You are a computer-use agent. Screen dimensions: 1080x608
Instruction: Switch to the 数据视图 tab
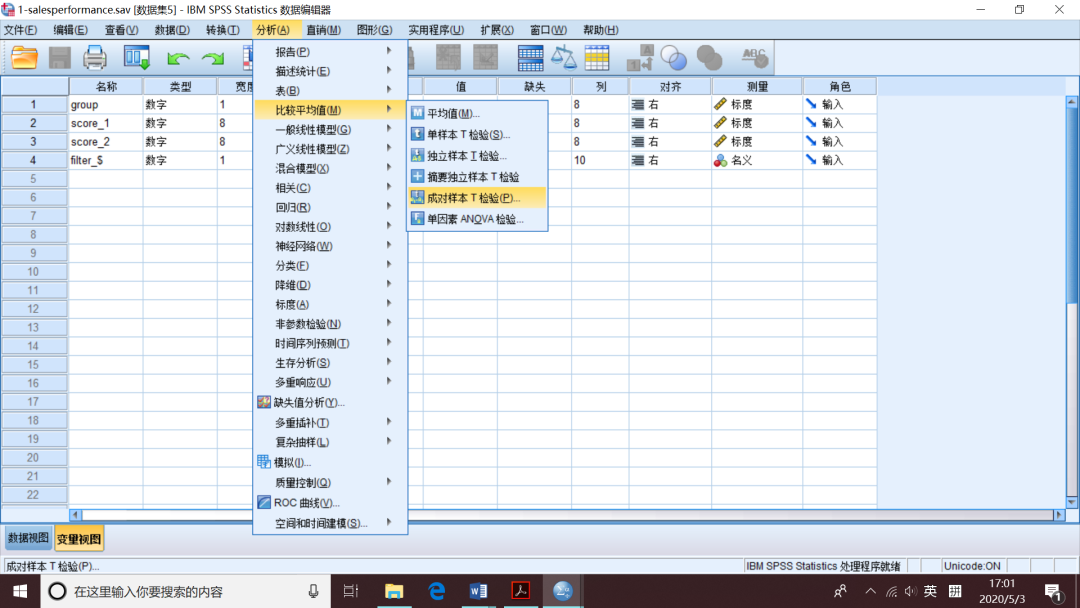click(x=28, y=538)
